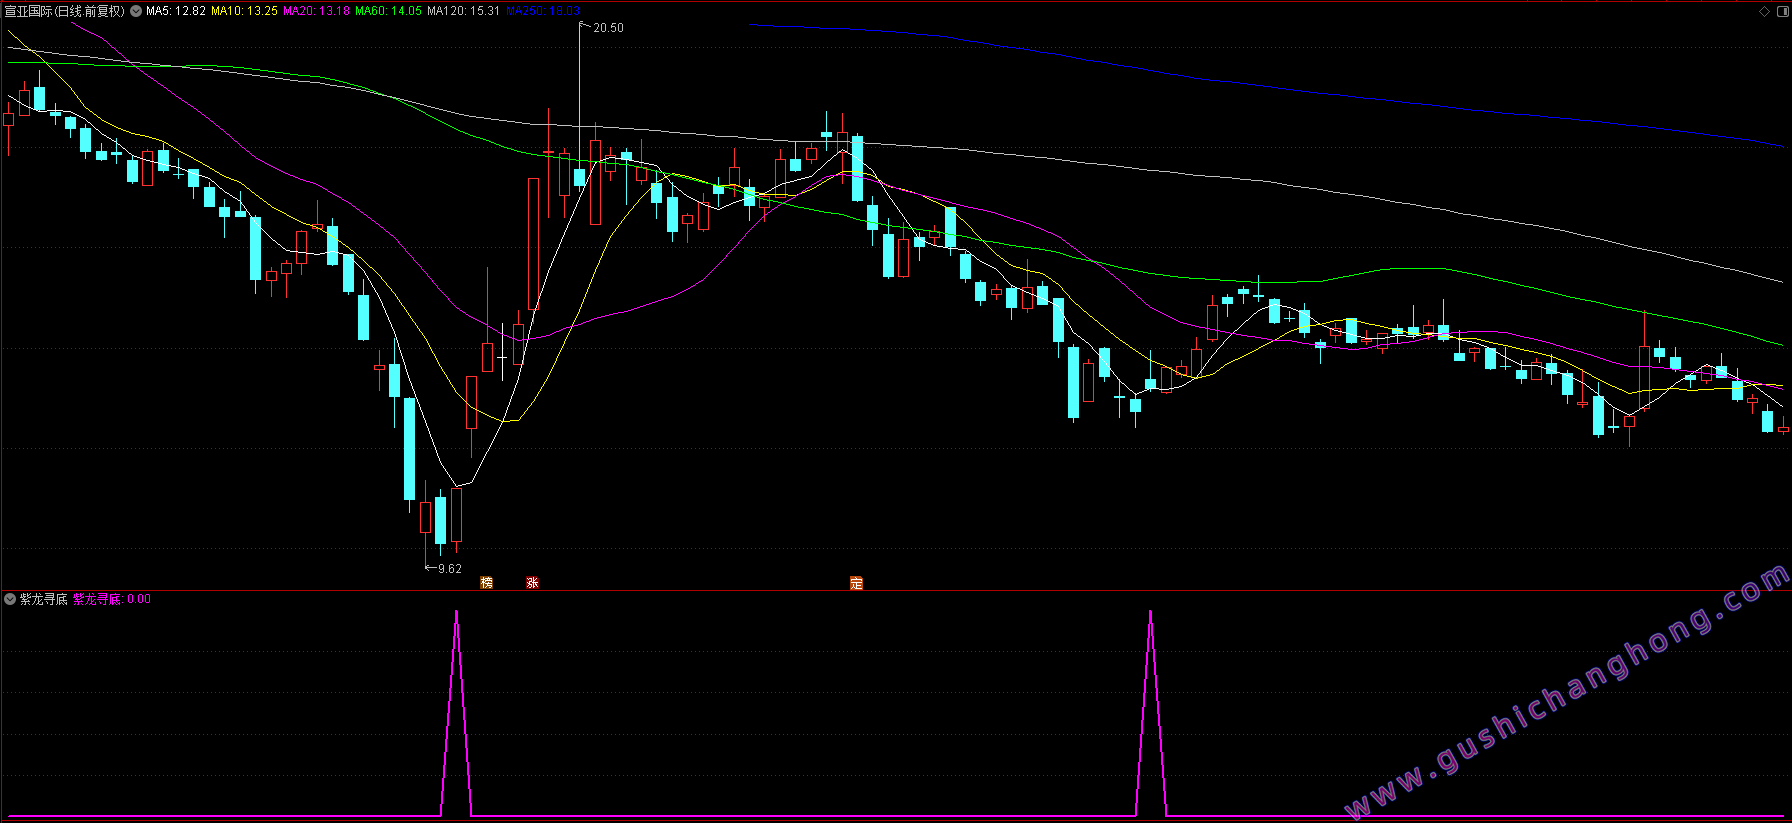The width and height of the screenshot is (1792, 823).
Task: Select the MA60: 14.05 label
Action: click(388, 11)
